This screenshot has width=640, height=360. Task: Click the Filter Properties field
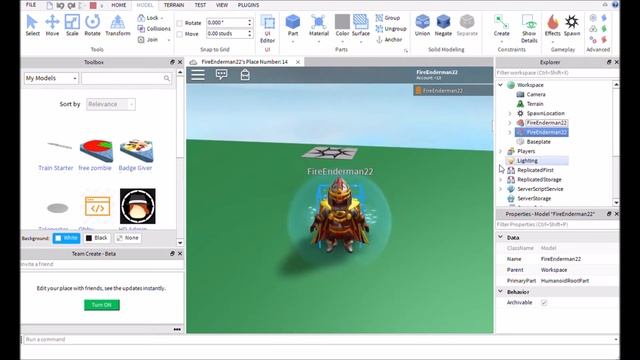pos(558,224)
